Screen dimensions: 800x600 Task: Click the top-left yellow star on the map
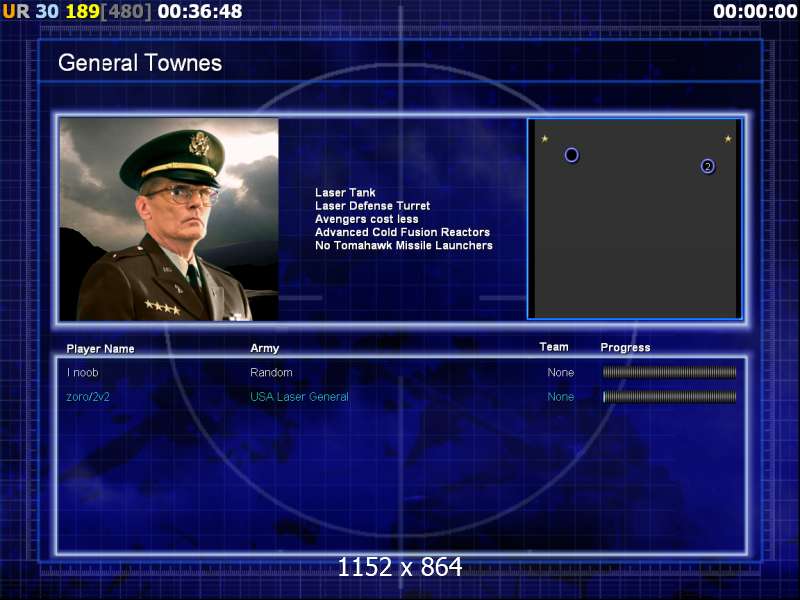545,139
